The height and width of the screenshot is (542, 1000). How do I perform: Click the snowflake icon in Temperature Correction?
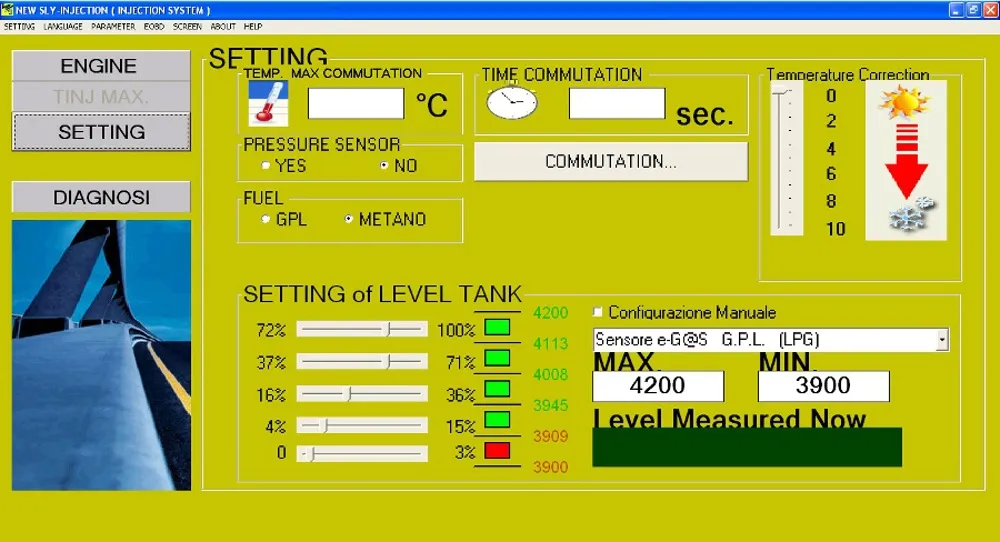pos(912,213)
